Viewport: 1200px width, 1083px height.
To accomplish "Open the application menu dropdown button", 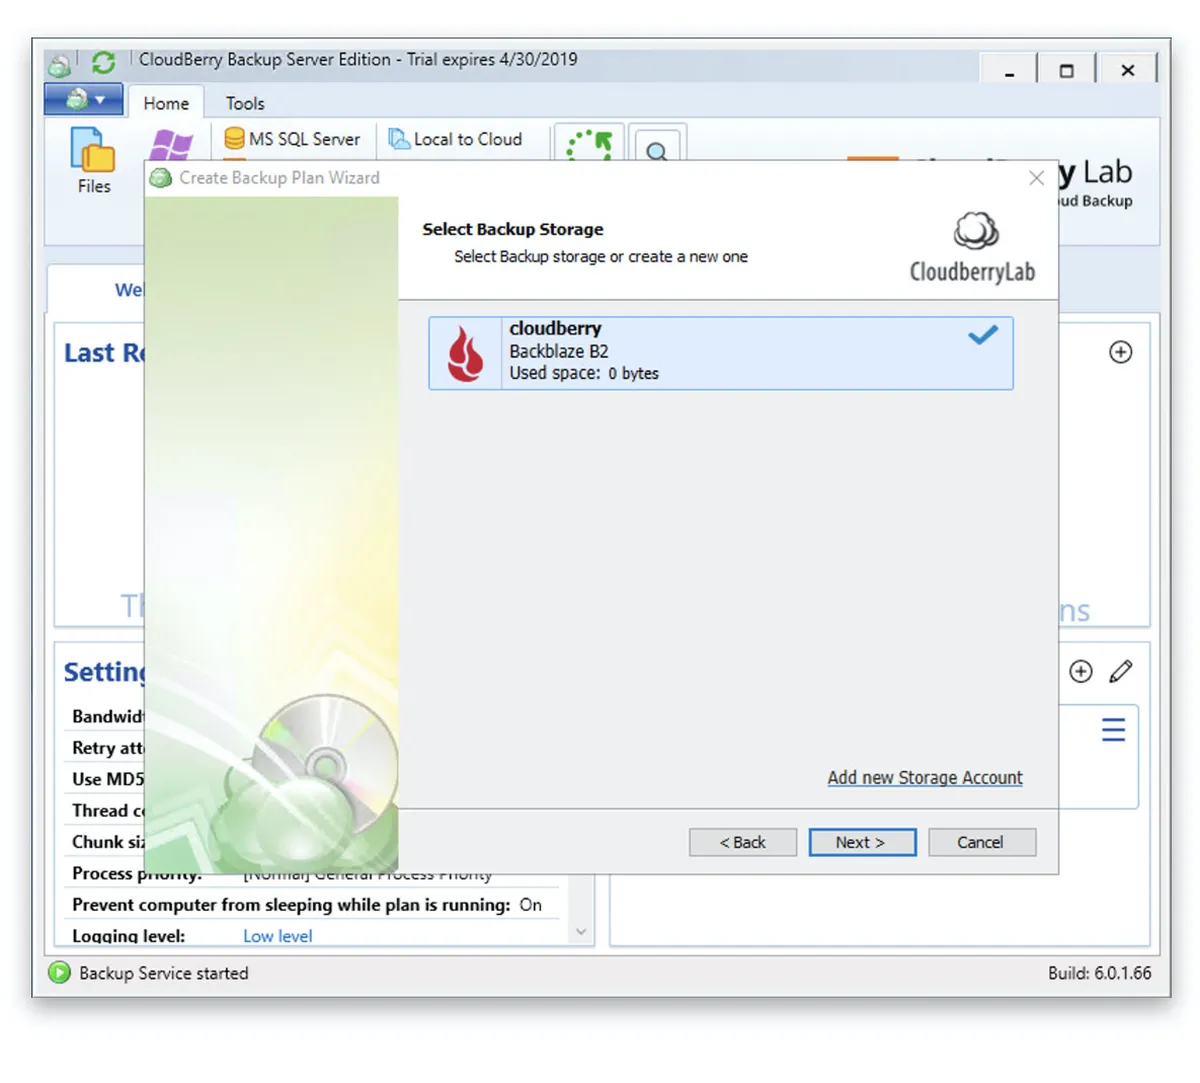I will [84, 100].
